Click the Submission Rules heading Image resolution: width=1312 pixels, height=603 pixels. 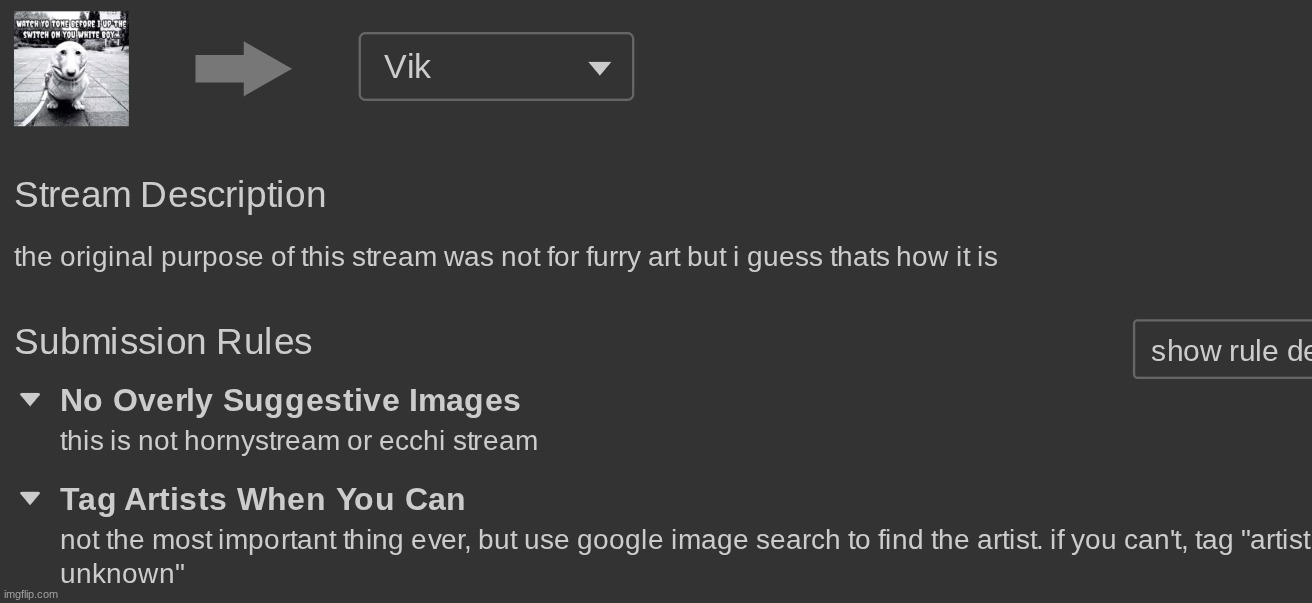pos(163,342)
